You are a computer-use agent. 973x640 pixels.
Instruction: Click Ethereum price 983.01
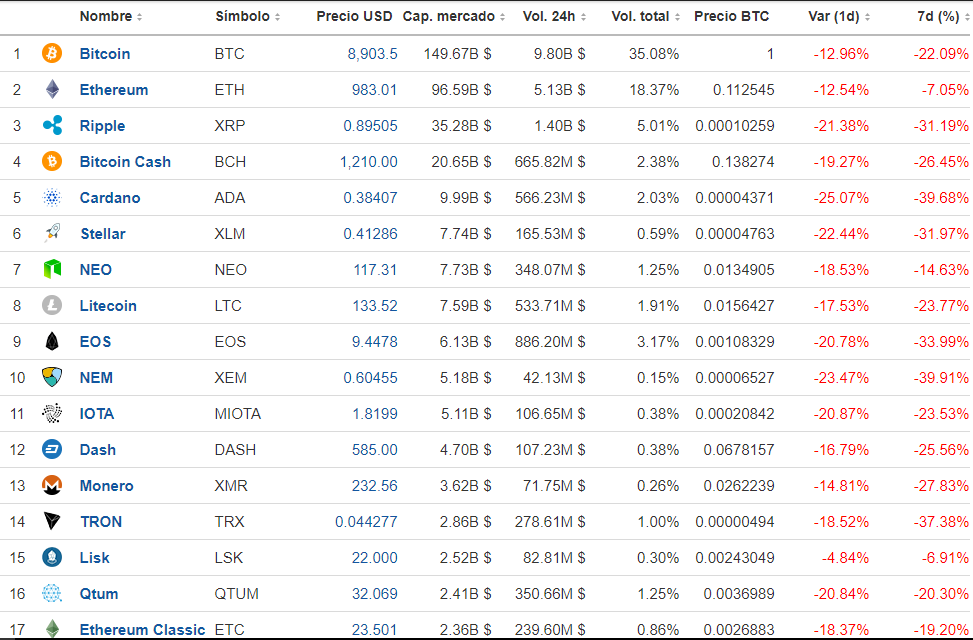[x=374, y=90]
